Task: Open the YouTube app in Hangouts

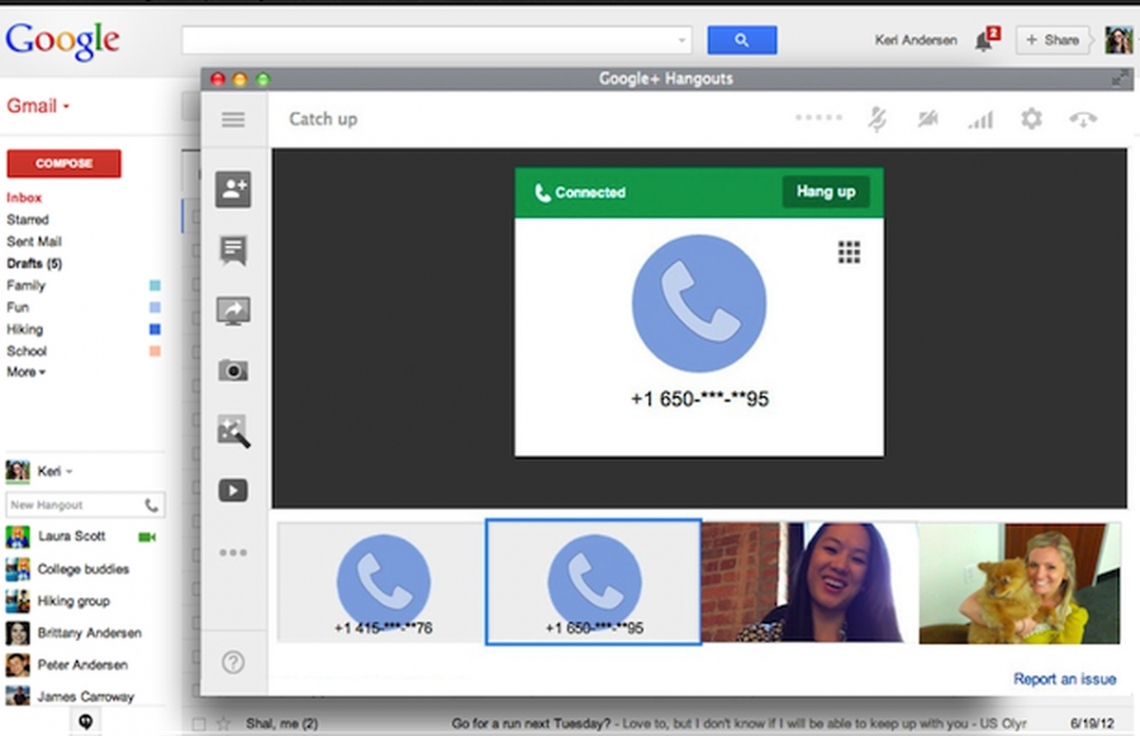Action: click(x=233, y=490)
